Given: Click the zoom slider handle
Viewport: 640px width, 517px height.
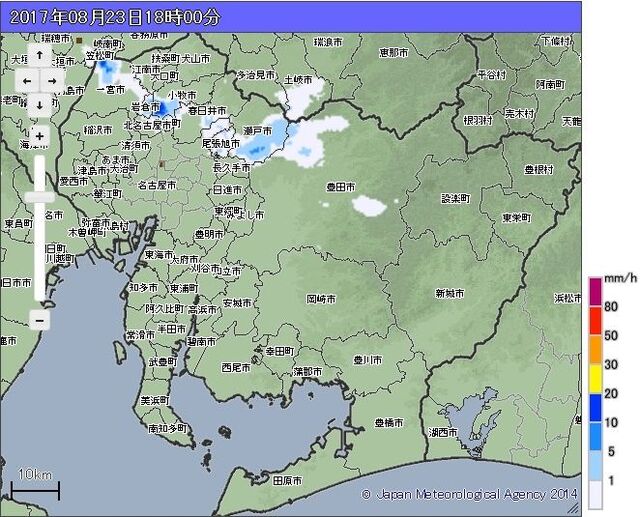Looking at the screenshot, I should tap(40, 197).
